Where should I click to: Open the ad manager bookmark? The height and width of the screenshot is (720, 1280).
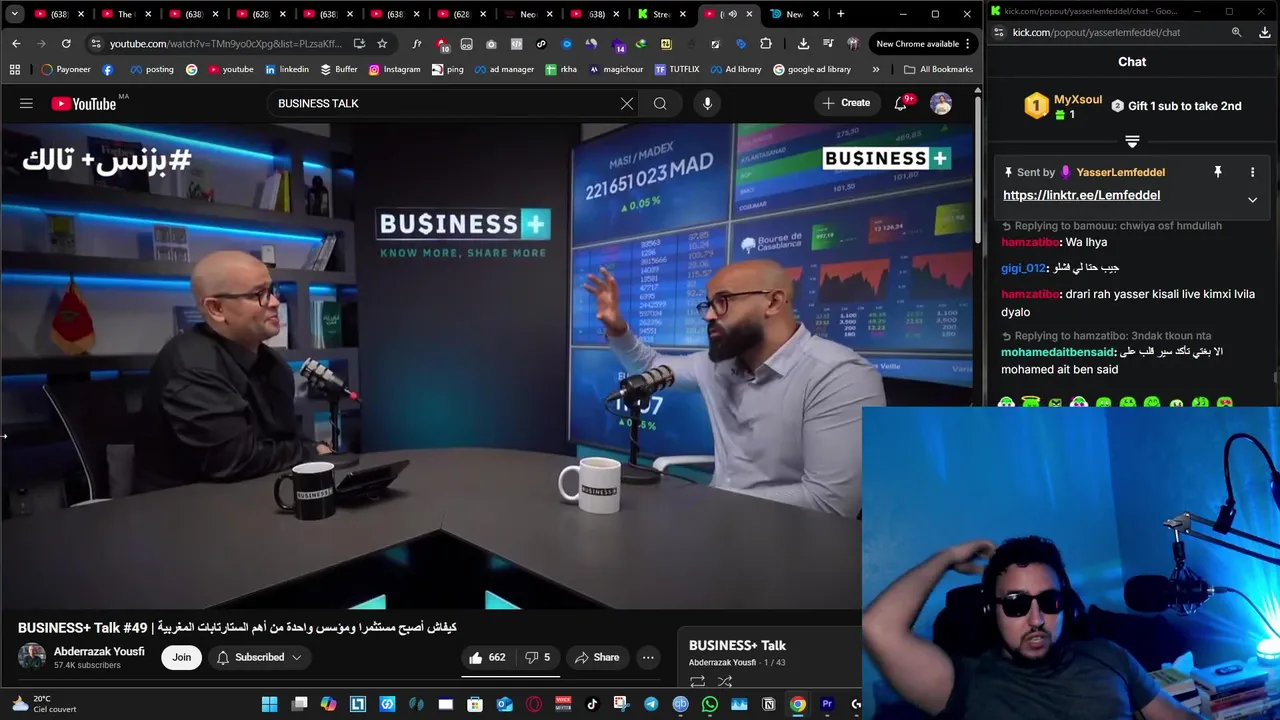[x=503, y=69]
